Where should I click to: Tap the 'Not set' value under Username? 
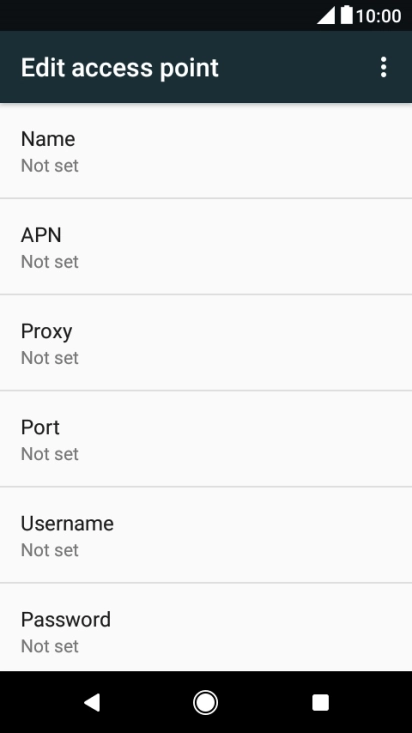tap(50, 550)
